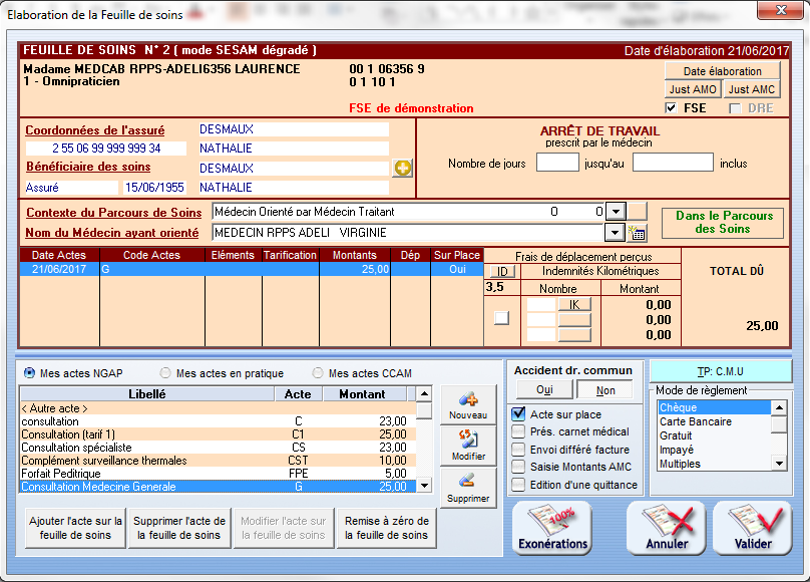The height and width of the screenshot is (582, 810).
Task: Toggle the FSE checkbox
Action: tap(671, 108)
